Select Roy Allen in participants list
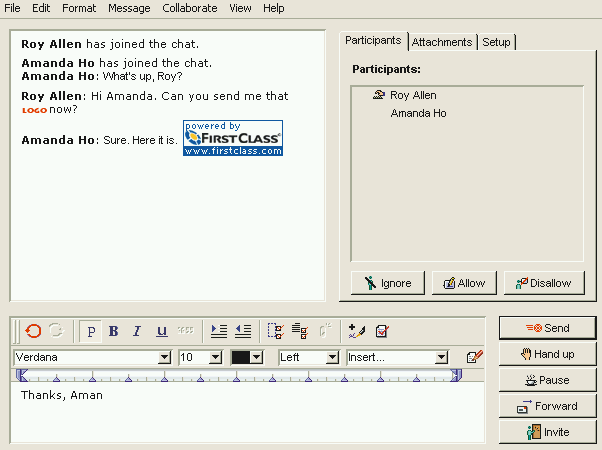The height and width of the screenshot is (450, 602). (x=412, y=95)
